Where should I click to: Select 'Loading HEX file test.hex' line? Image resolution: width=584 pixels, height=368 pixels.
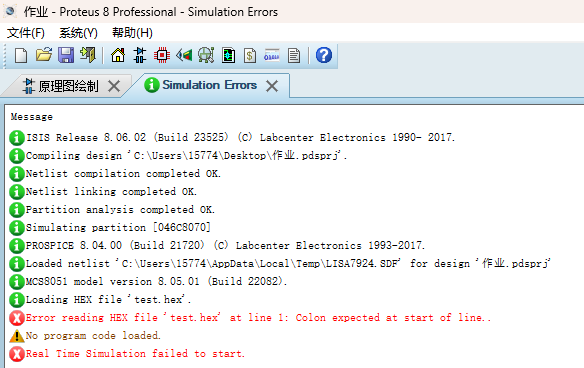click(108, 299)
